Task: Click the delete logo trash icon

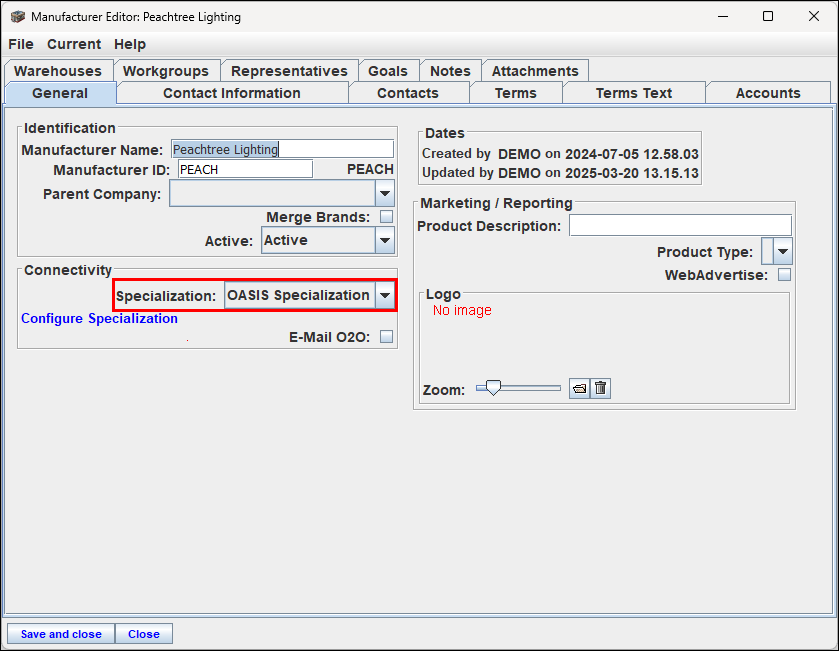Action: (600, 389)
